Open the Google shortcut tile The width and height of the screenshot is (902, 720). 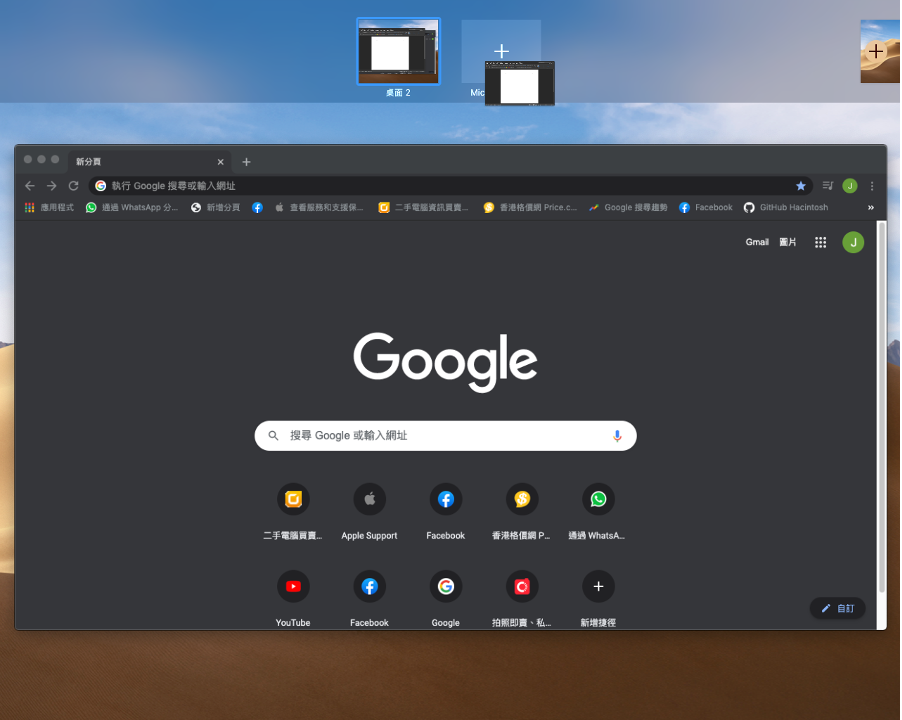pyautogui.click(x=445, y=599)
